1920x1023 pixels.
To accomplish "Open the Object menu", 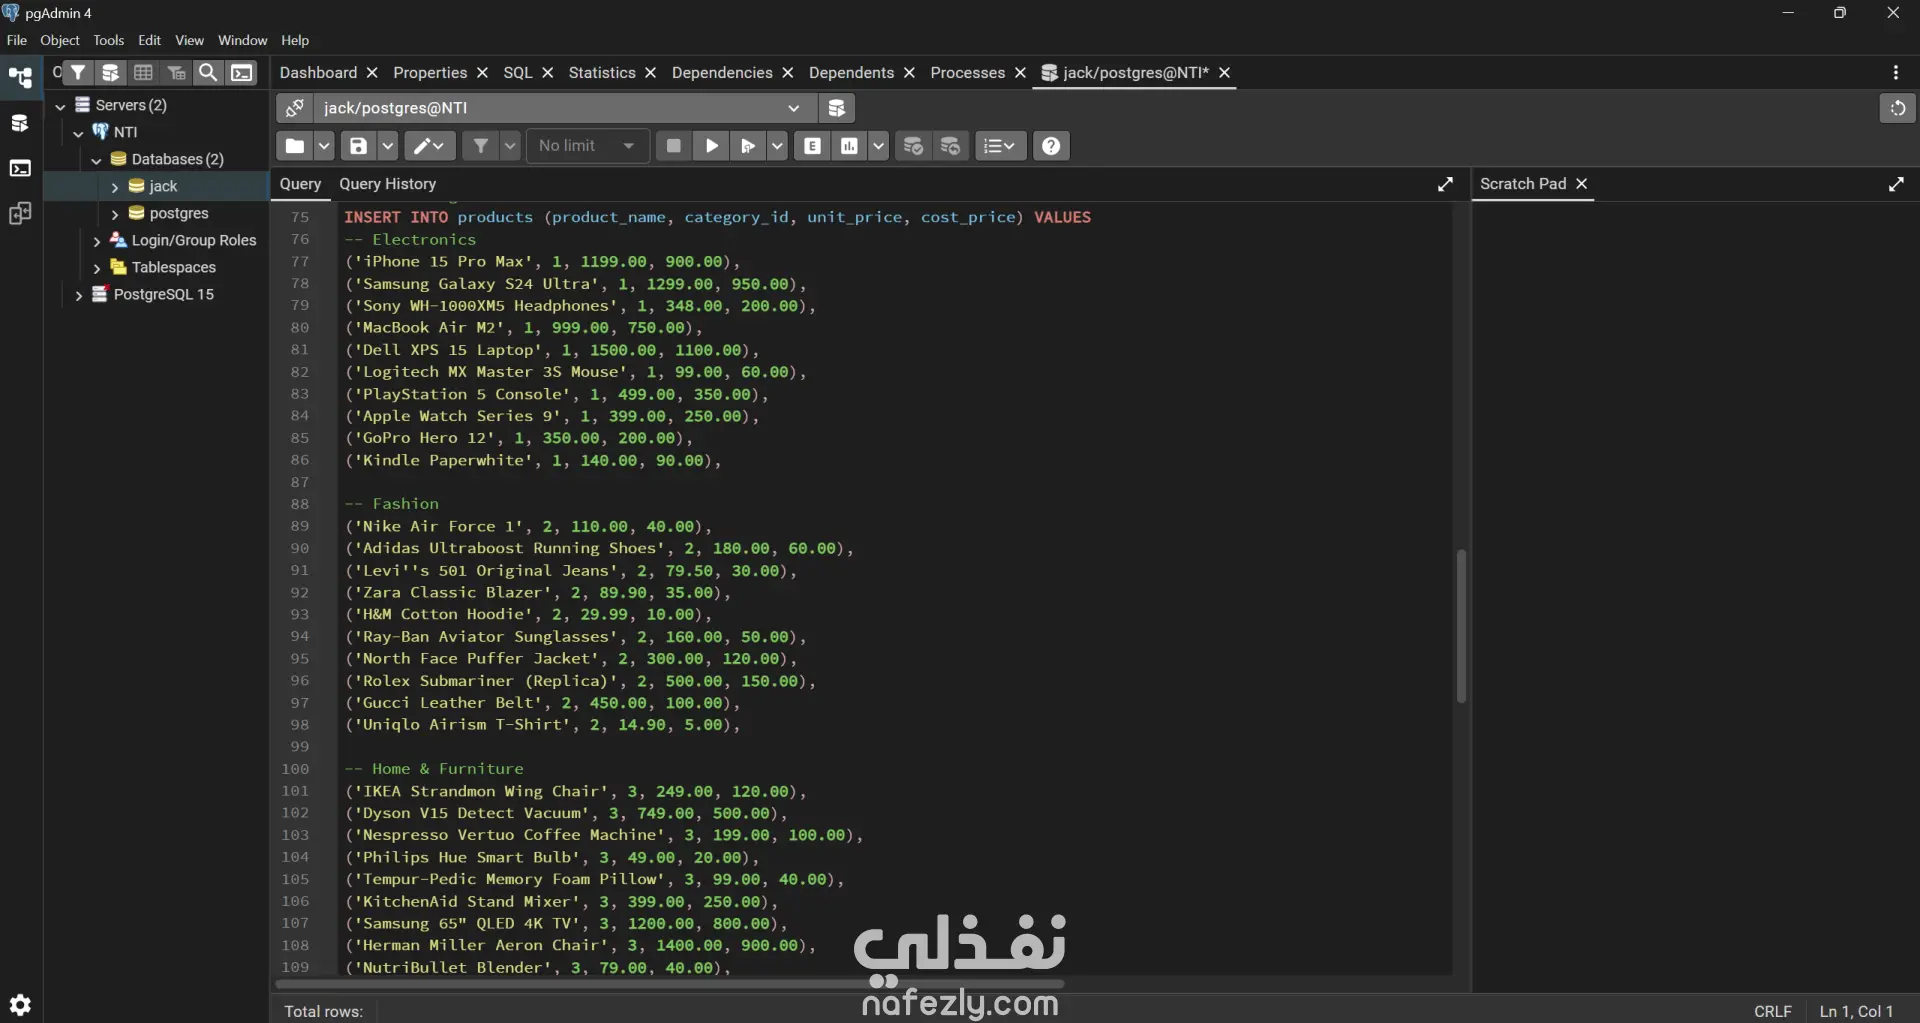I will tap(60, 40).
